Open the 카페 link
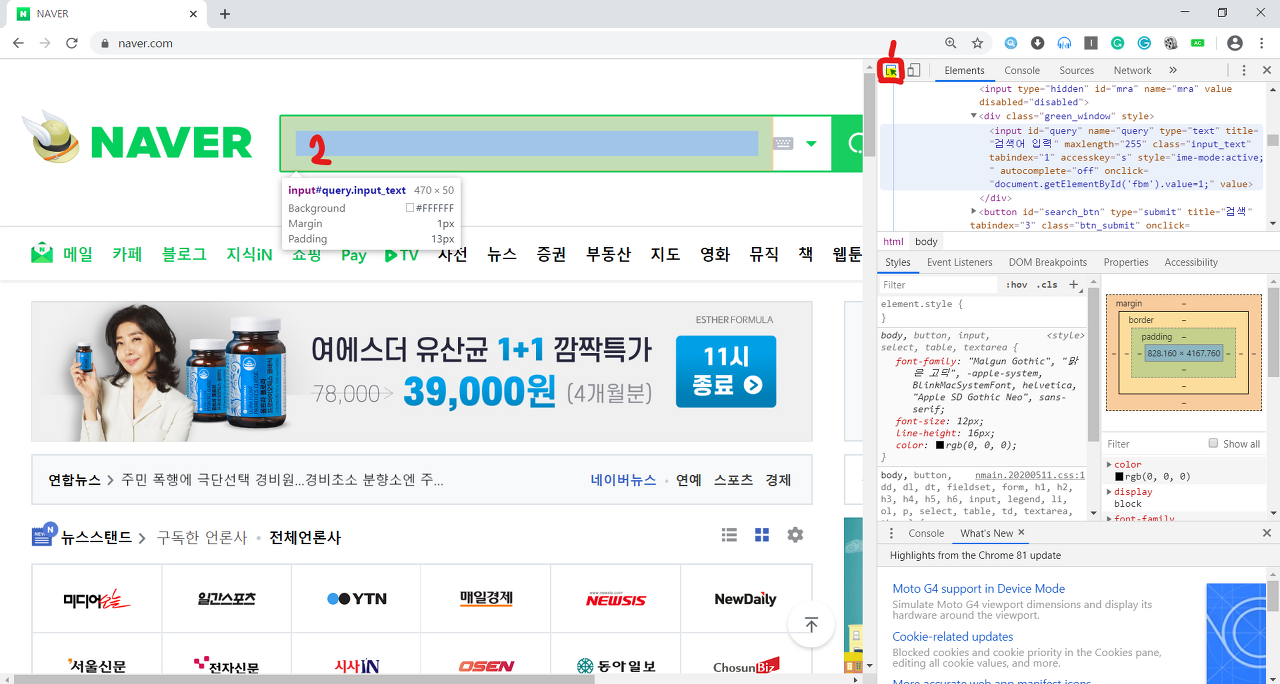The image size is (1280, 684). click(x=128, y=254)
